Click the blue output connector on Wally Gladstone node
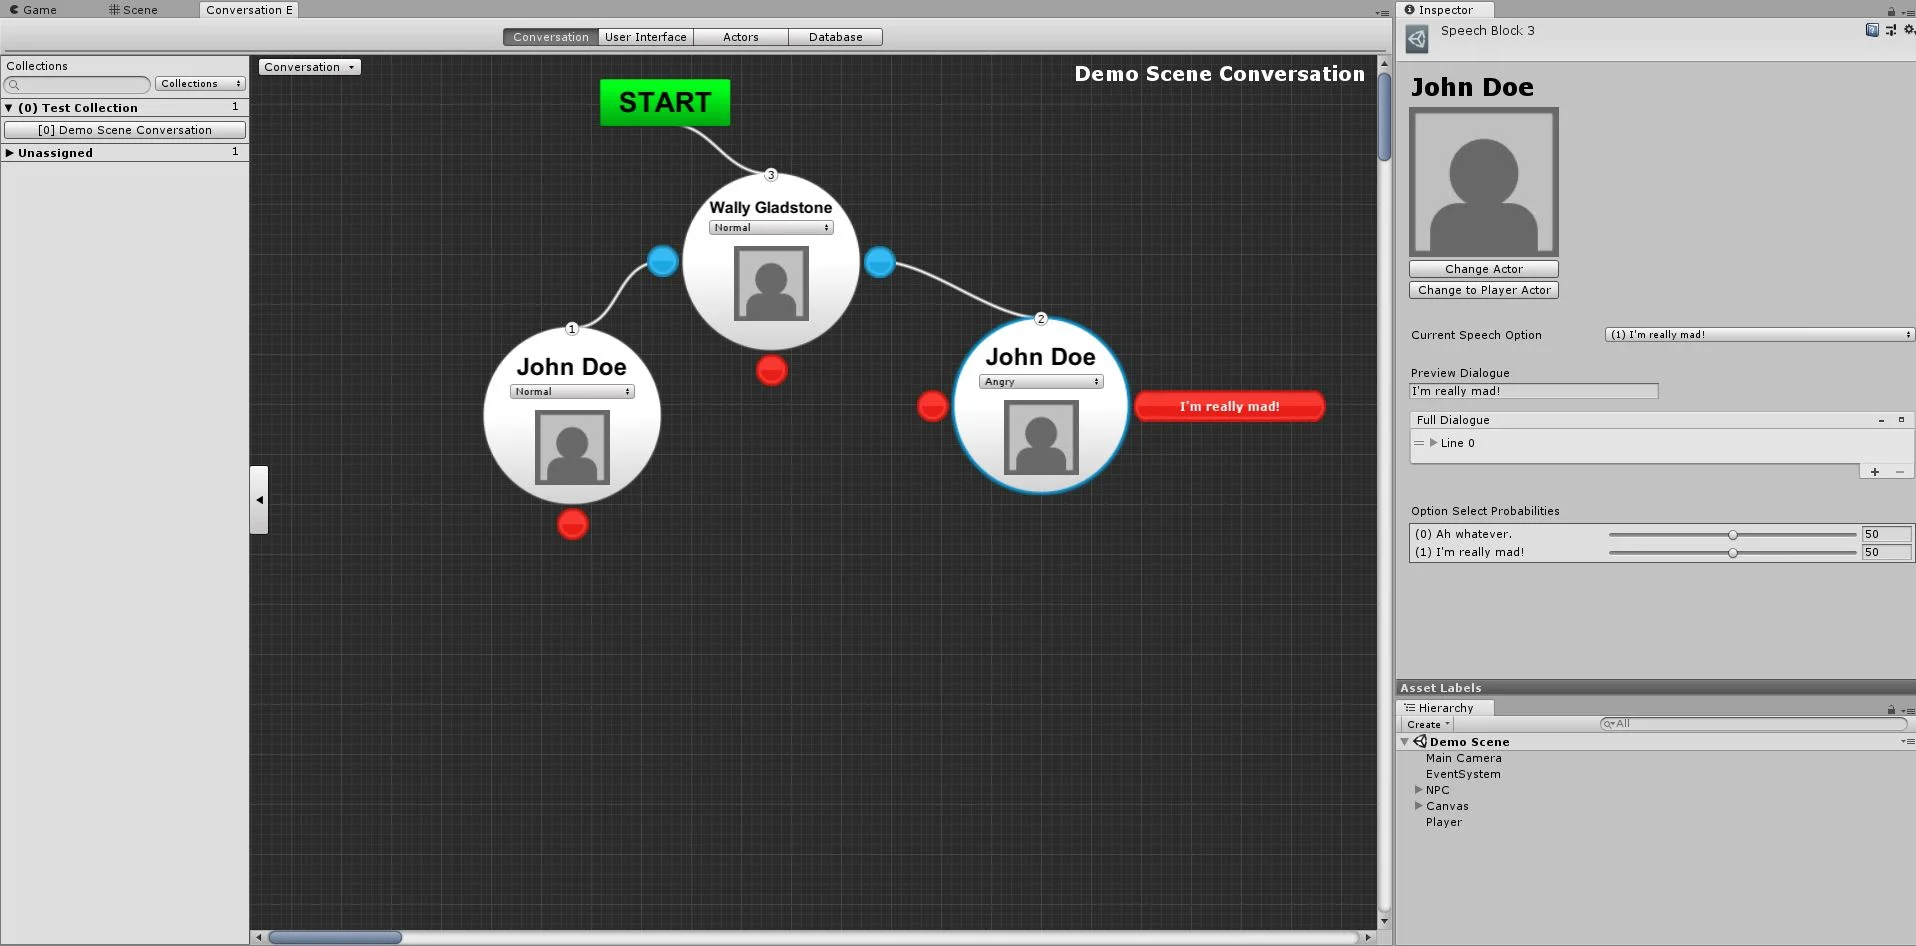 (879, 261)
